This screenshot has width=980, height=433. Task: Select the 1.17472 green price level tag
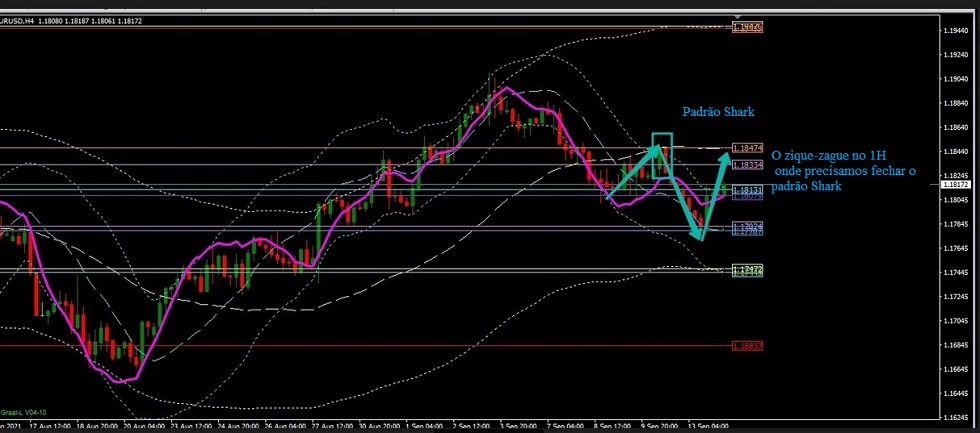pyautogui.click(x=747, y=269)
